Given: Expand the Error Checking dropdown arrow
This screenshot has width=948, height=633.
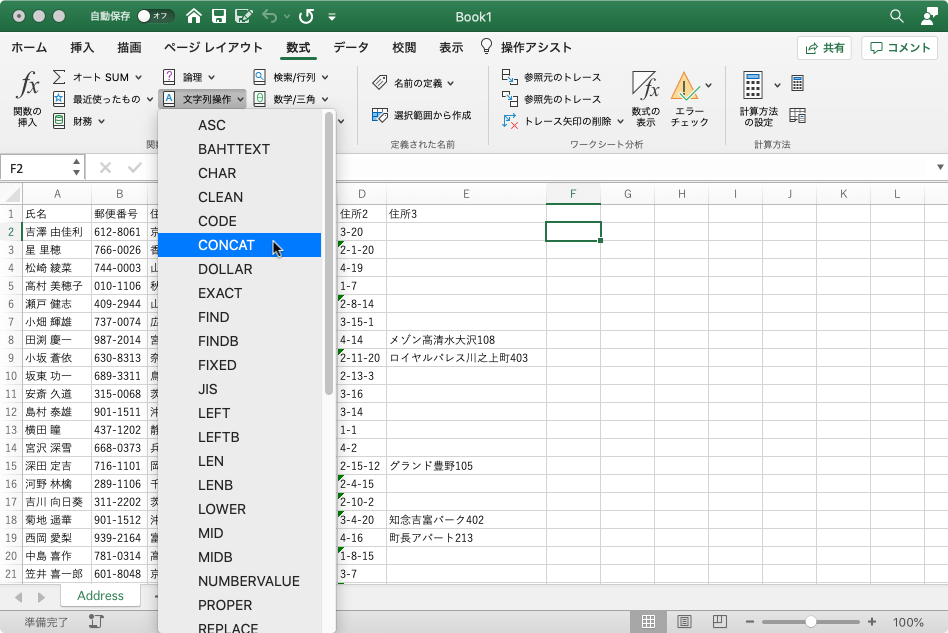Looking at the screenshot, I should [709, 85].
